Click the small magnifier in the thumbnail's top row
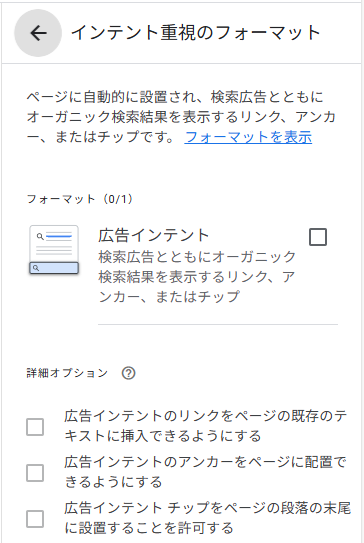 pos(40,237)
